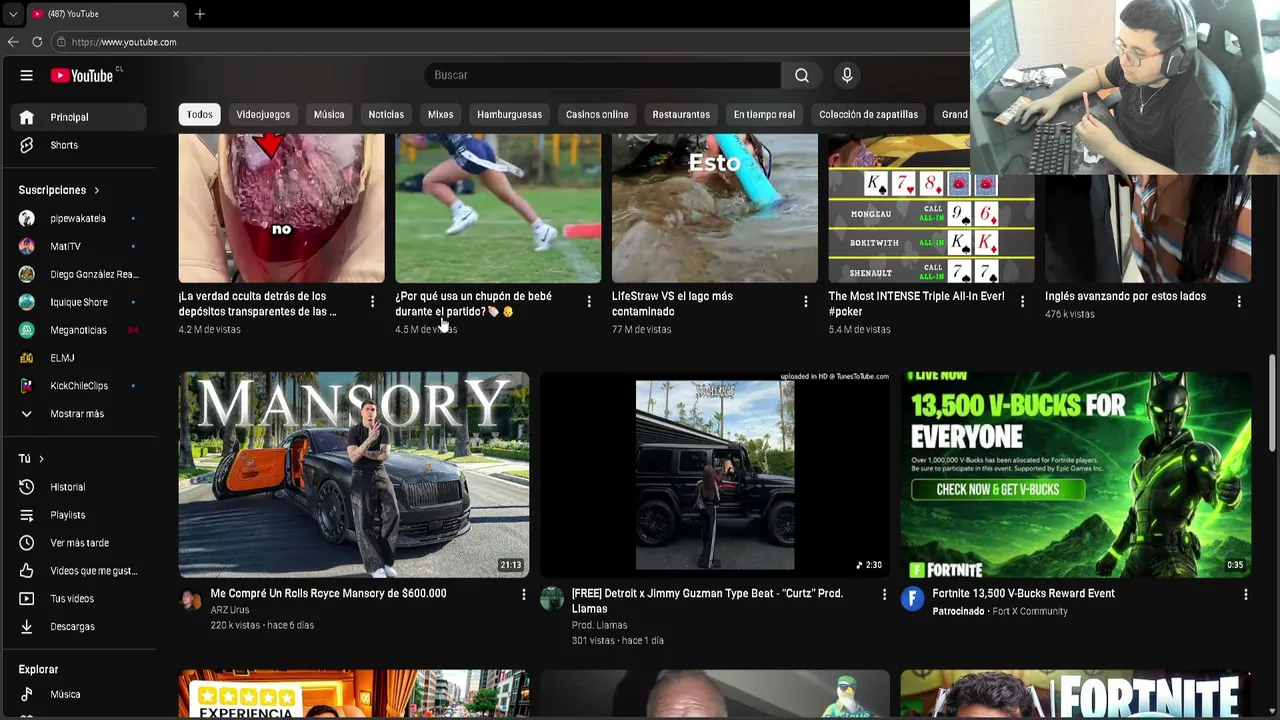This screenshot has width=1280, height=720.
Task: Select the Mixes filter chip
Action: click(x=440, y=114)
